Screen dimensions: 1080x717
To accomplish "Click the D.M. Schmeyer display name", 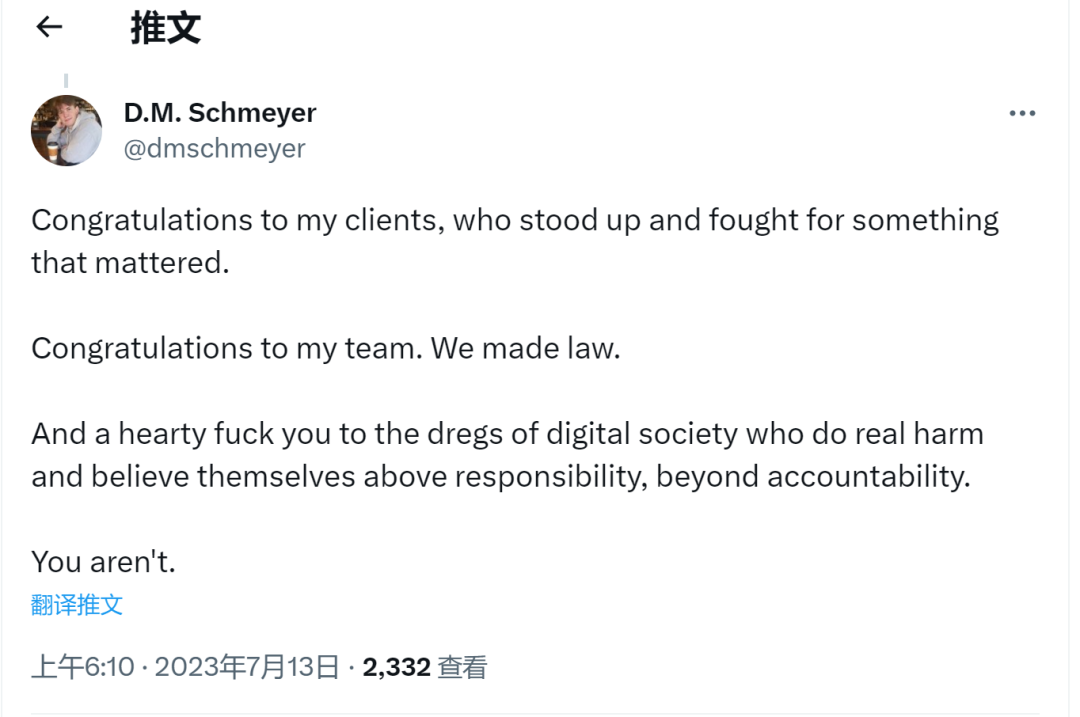I will tap(220, 113).
